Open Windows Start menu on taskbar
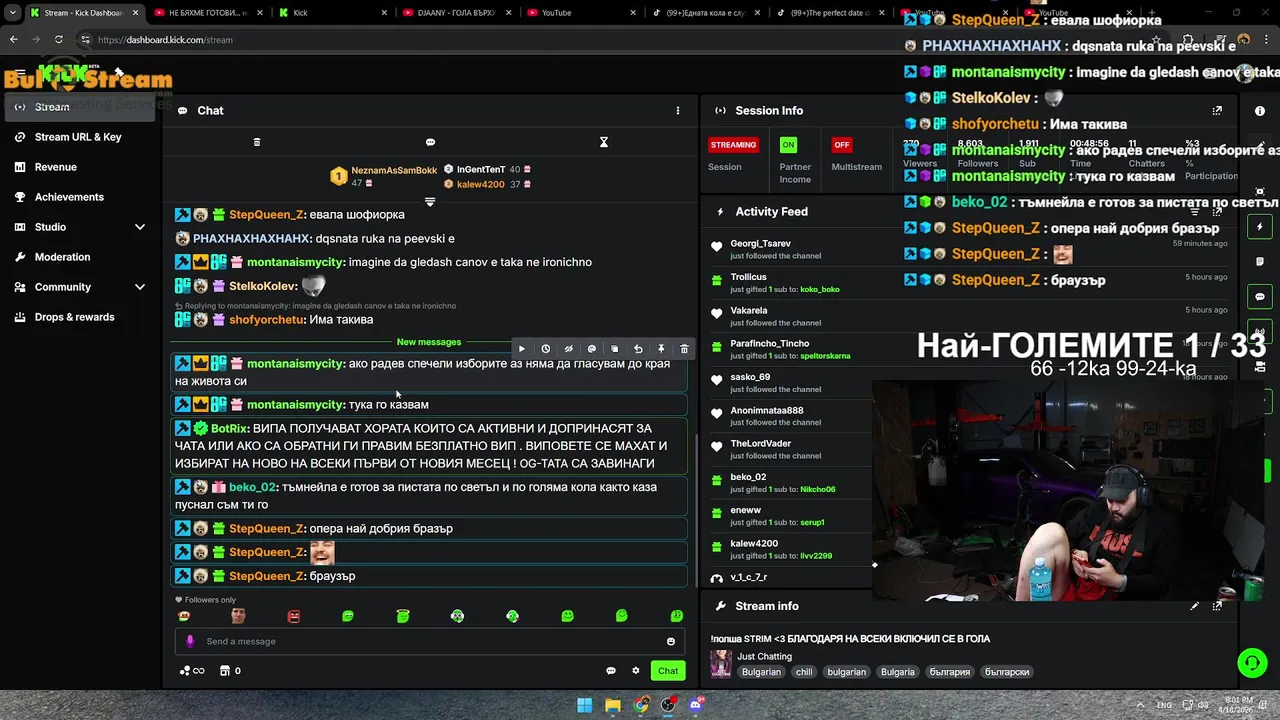 click(x=585, y=705)
